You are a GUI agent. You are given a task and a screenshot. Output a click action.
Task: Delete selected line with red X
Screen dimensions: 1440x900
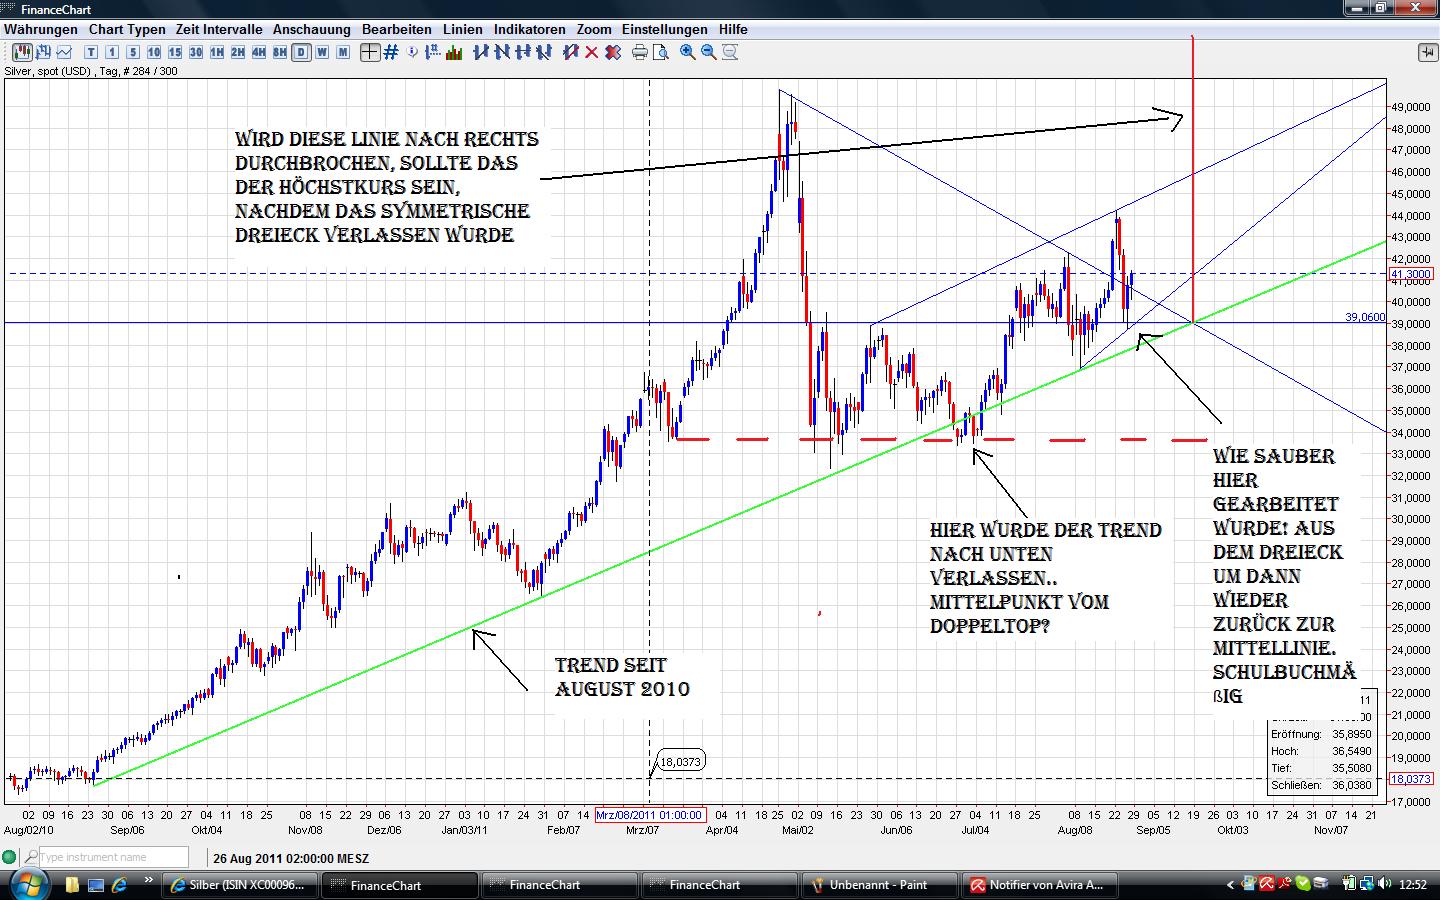(x=591, y=52)
